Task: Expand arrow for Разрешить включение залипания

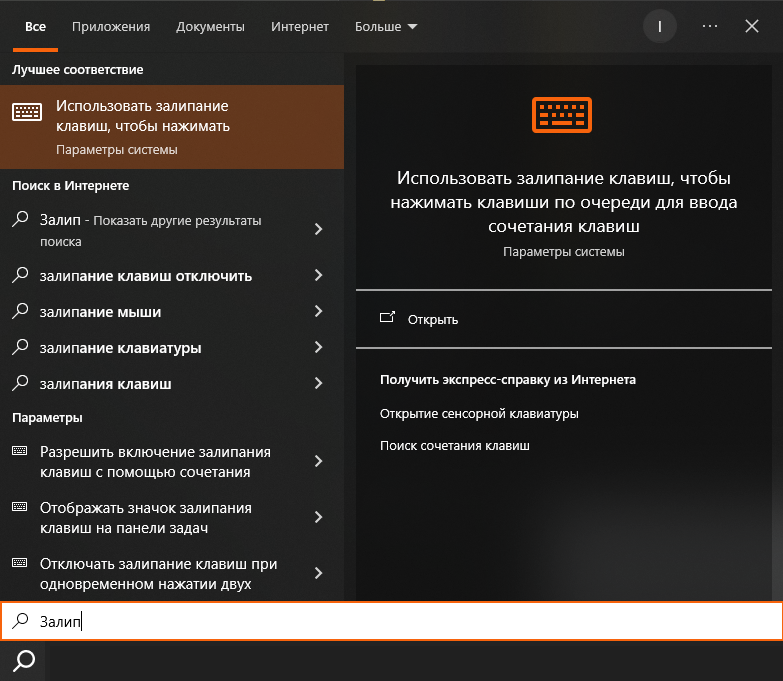Action: pos(319,461)
